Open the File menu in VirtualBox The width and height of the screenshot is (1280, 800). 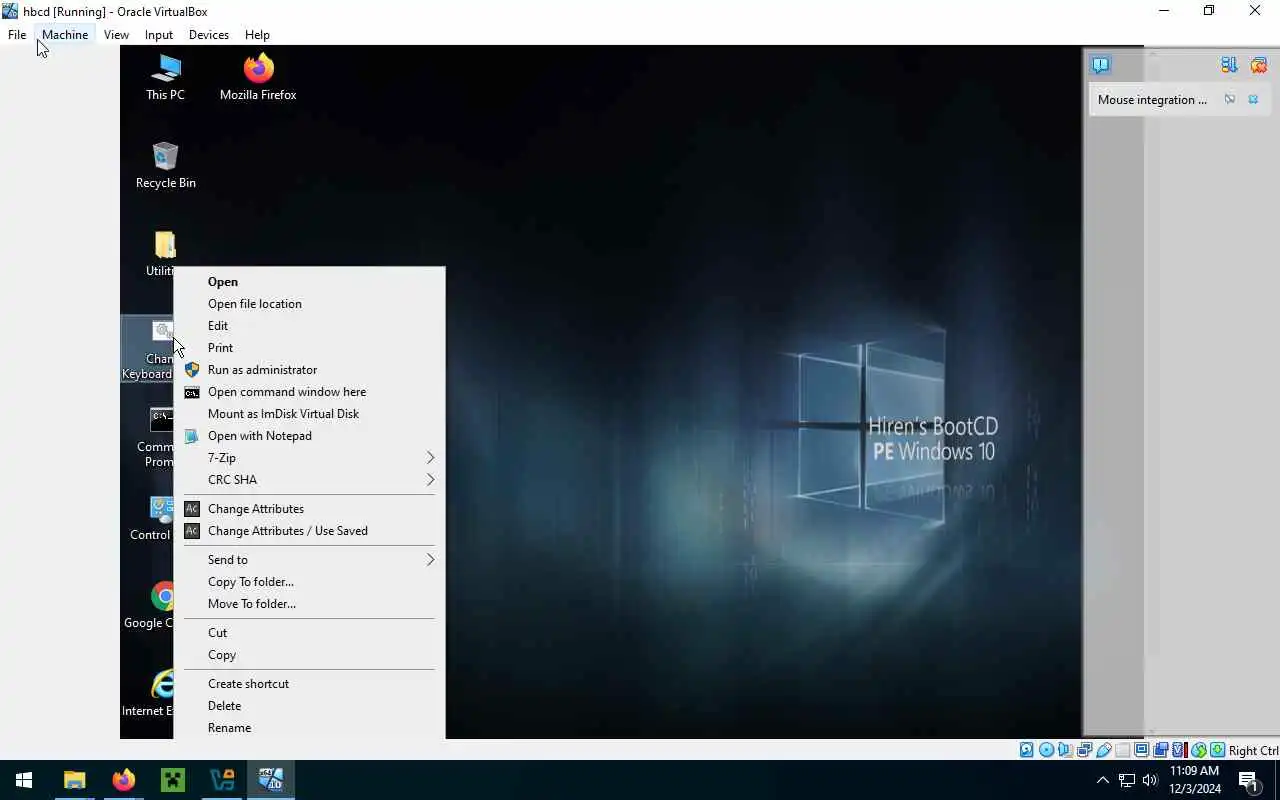coord(17,35)
